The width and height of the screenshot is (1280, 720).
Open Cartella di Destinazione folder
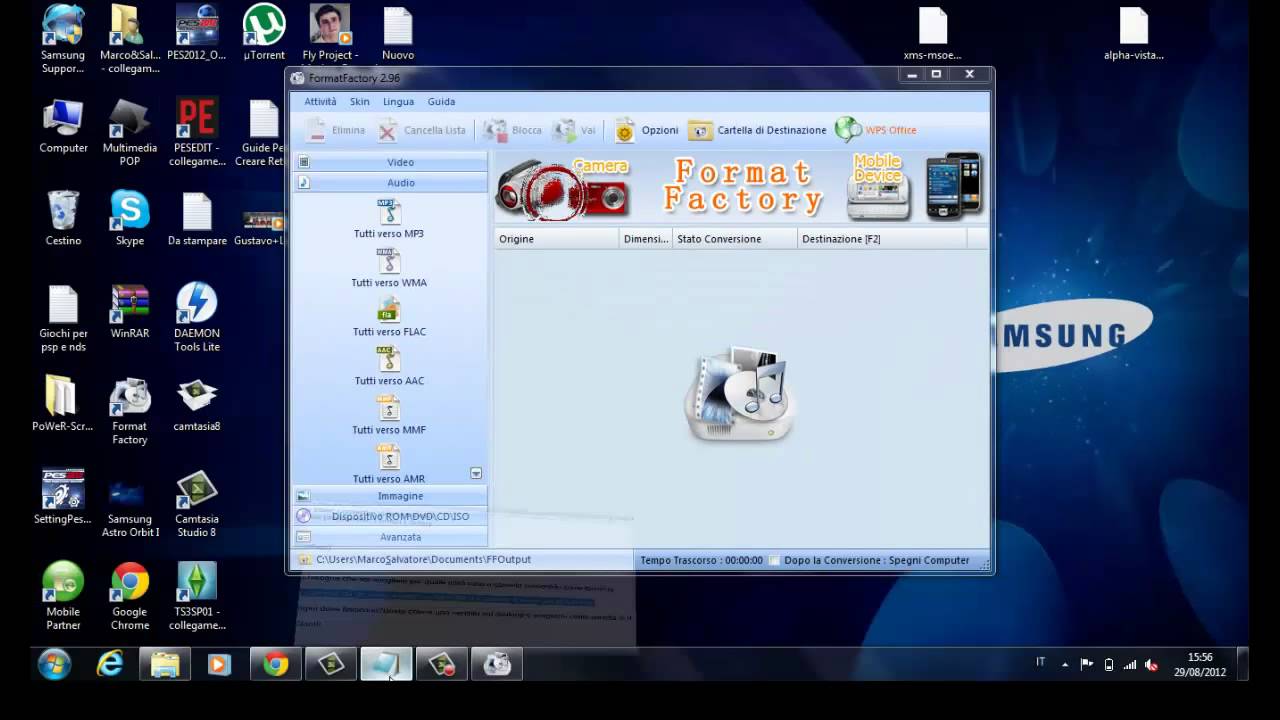[758, 130]
